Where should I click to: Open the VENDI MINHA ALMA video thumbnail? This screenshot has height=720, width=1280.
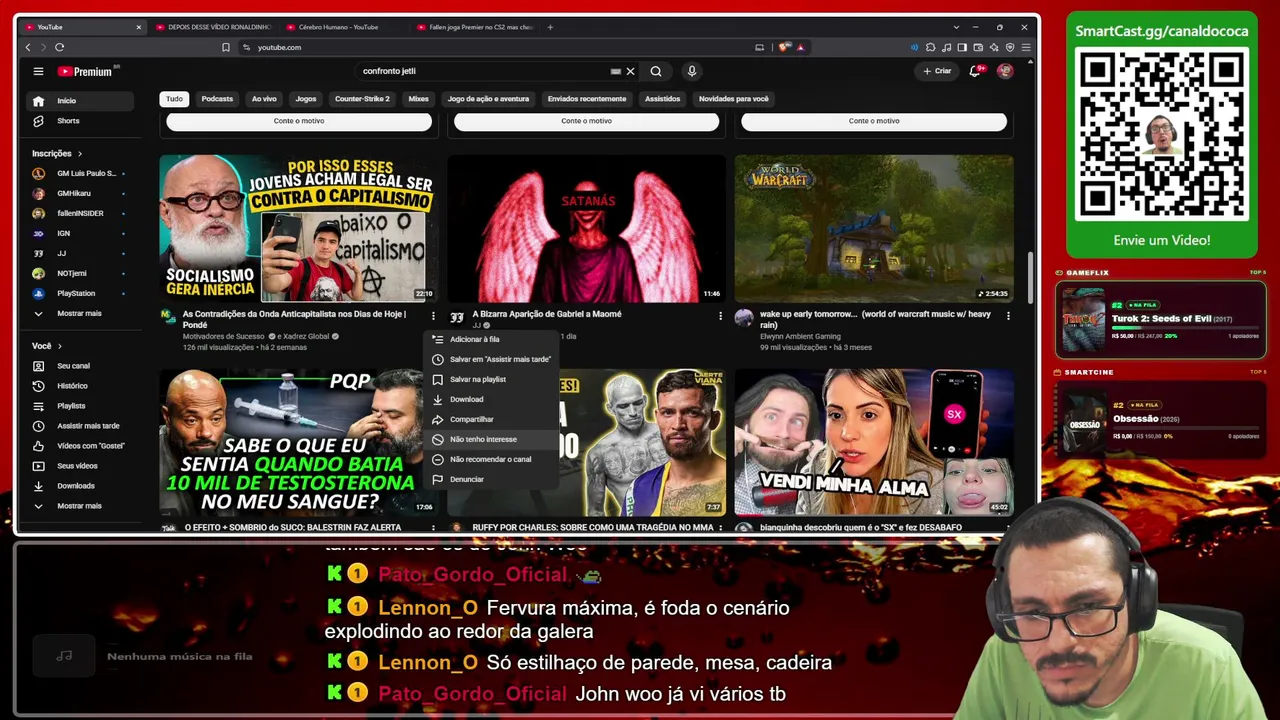coord(874,443)
